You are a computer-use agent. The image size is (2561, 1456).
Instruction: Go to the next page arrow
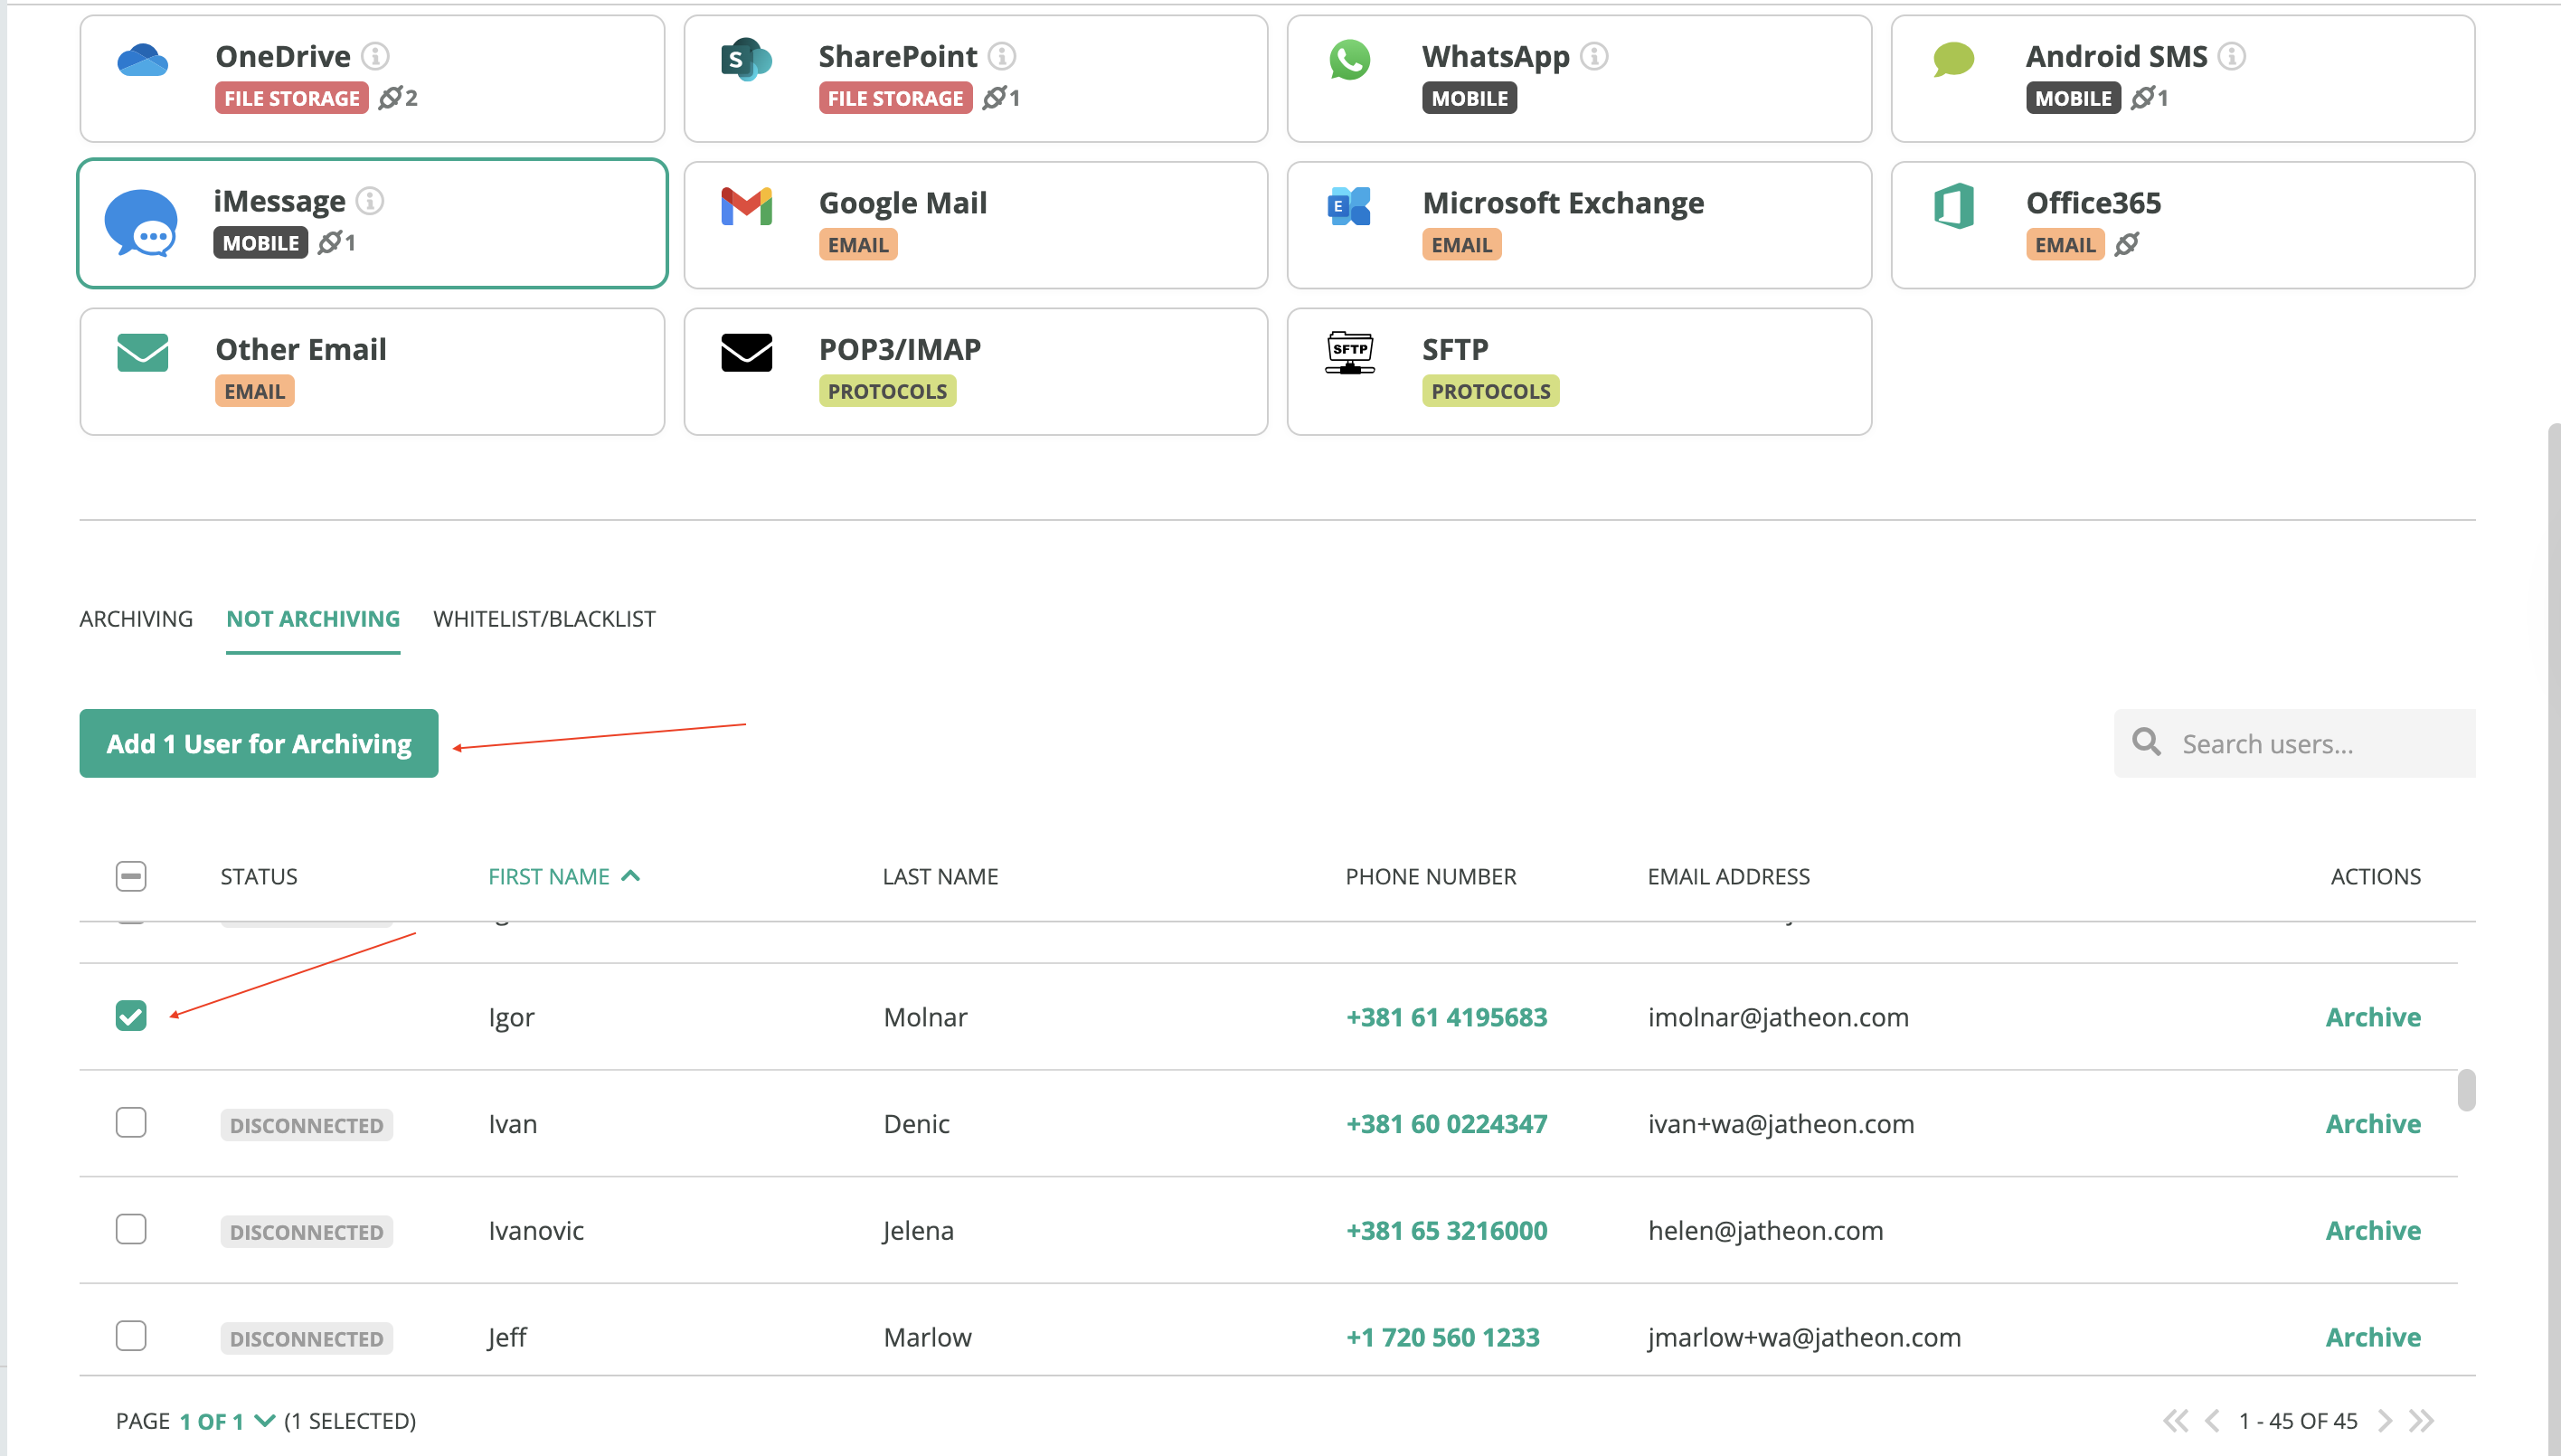[x=2385, y=1421]
